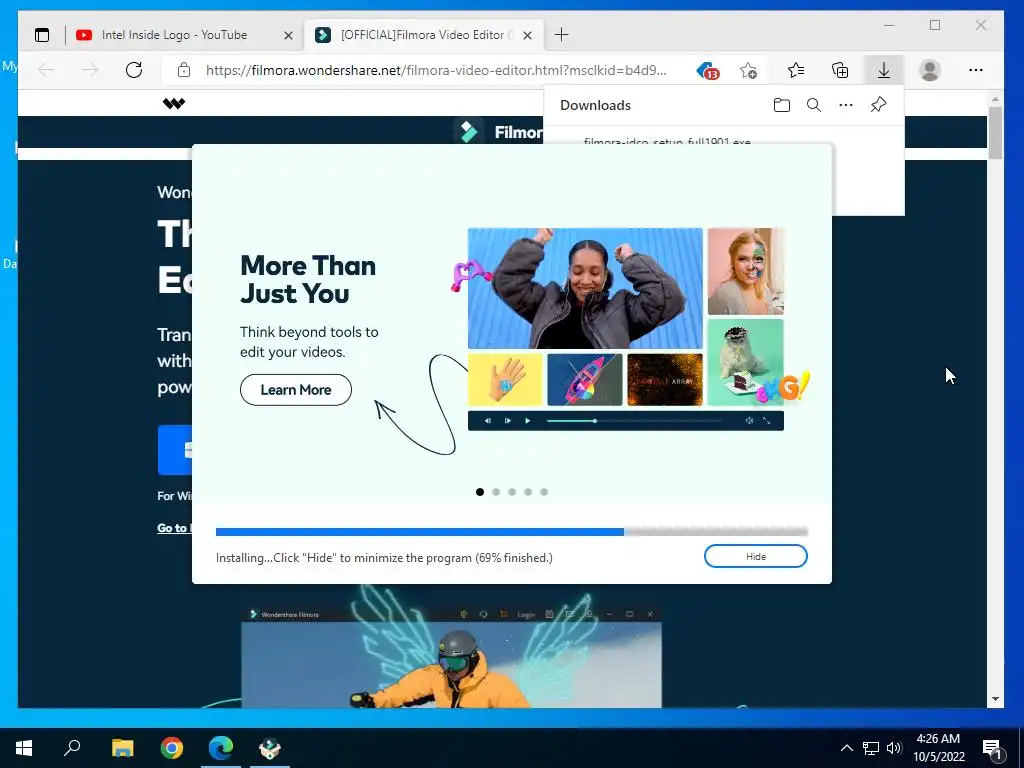Image resolution: width=1024 pixels, height=768 pixels.
Task: Select the third carousel dot
Action: coord(512,492)
